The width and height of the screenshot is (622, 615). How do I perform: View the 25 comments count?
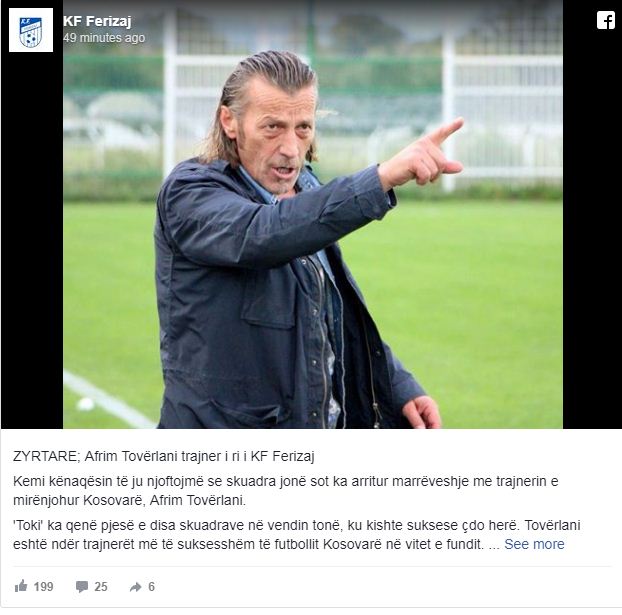101,586
